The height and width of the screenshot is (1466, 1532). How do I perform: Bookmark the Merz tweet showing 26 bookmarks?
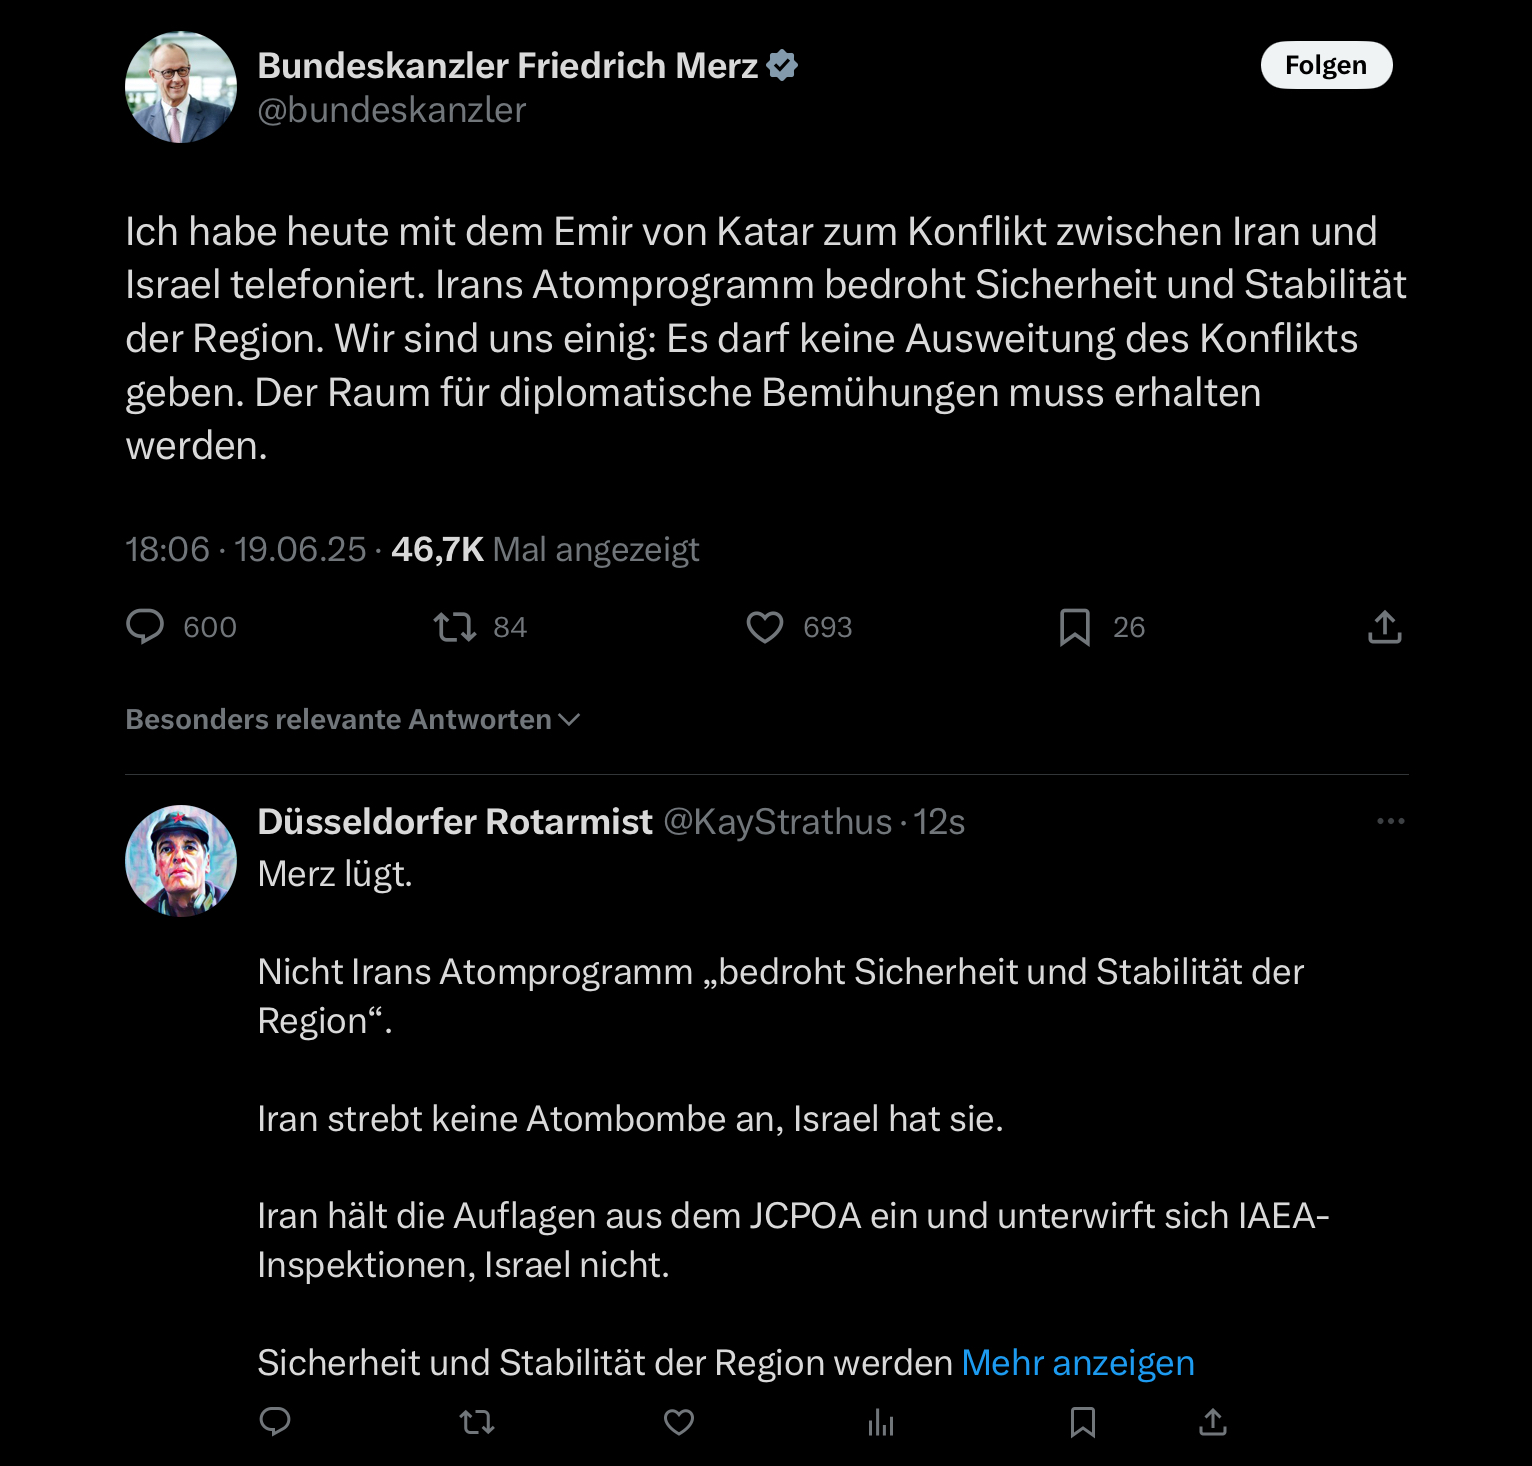coord(1075,627)
